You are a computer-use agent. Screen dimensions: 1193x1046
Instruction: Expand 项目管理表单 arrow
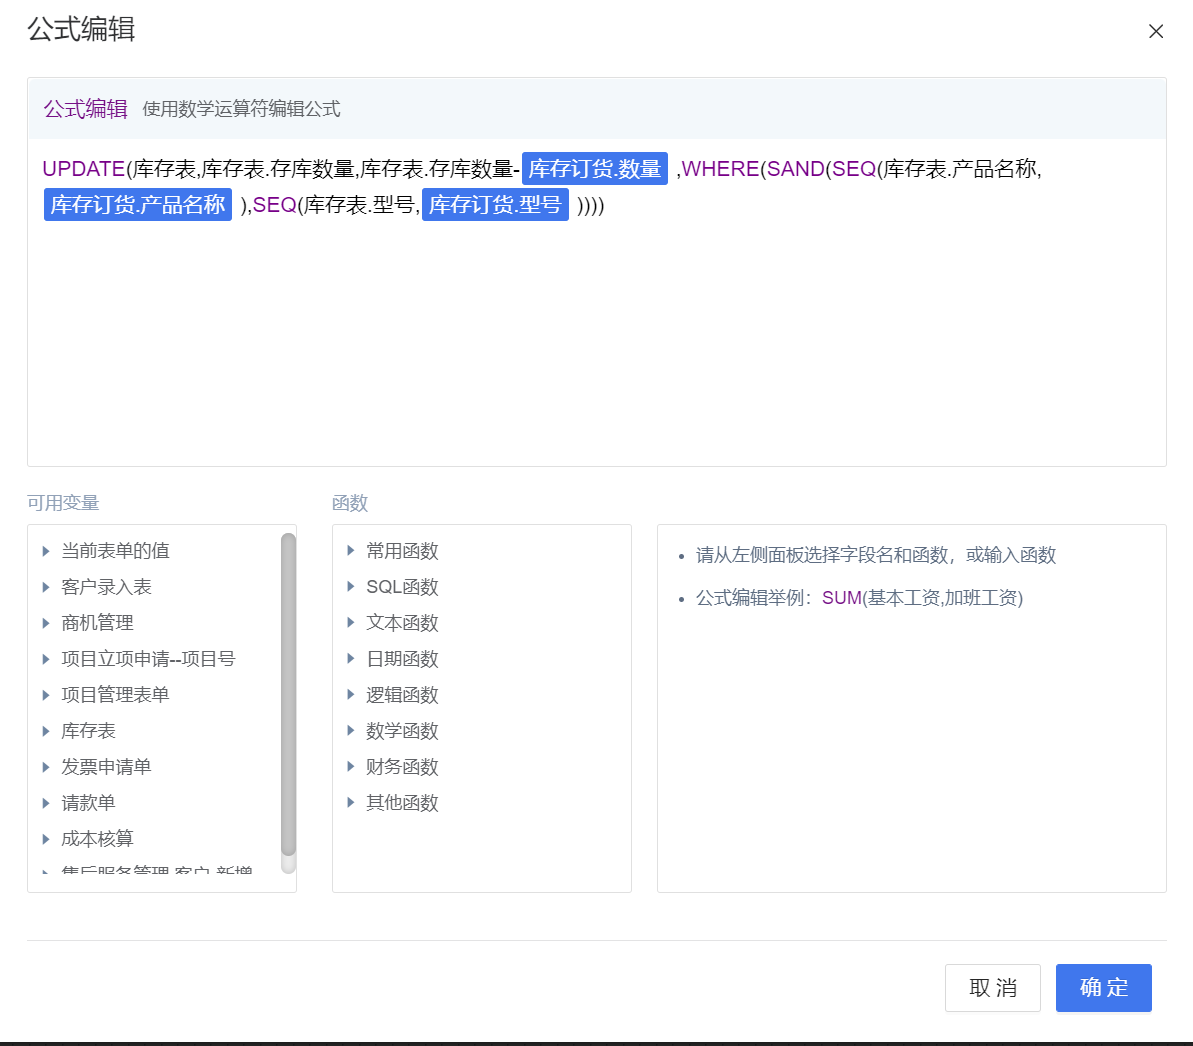(46, 695)
